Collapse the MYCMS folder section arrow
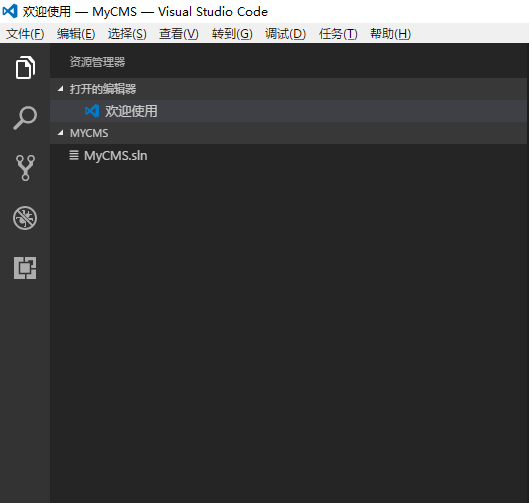Image resolution: width=529 pixels, height=503 pixels. point(60,133)
